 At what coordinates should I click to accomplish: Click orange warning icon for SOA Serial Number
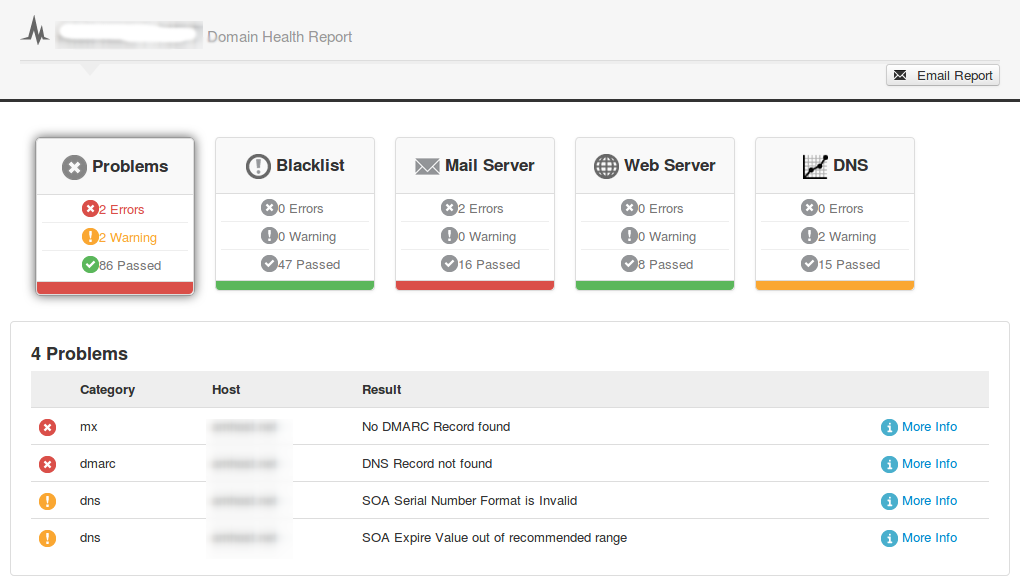(47, 501)
